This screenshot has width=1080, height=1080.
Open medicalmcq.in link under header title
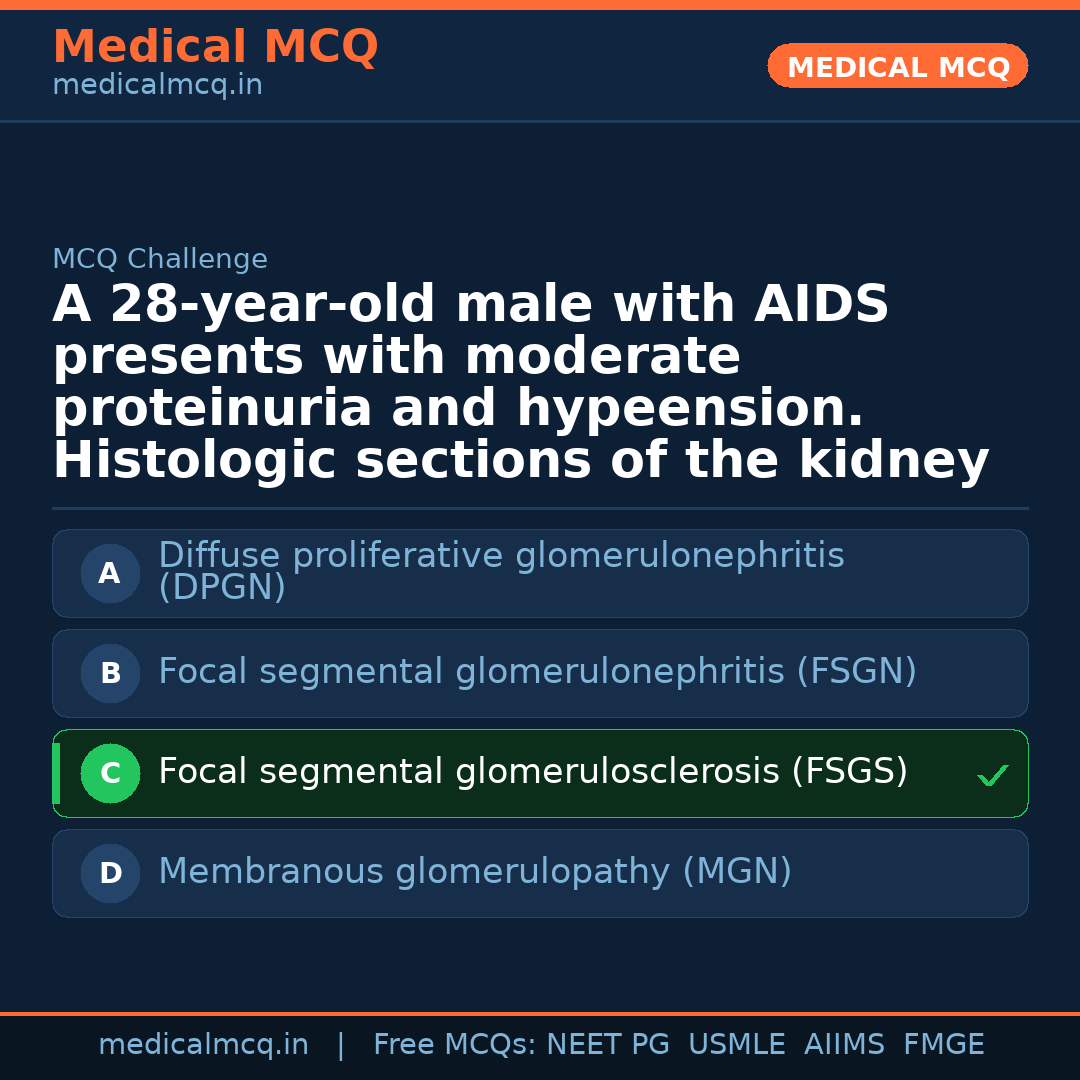pyautogui.click(x=157, y=86)
